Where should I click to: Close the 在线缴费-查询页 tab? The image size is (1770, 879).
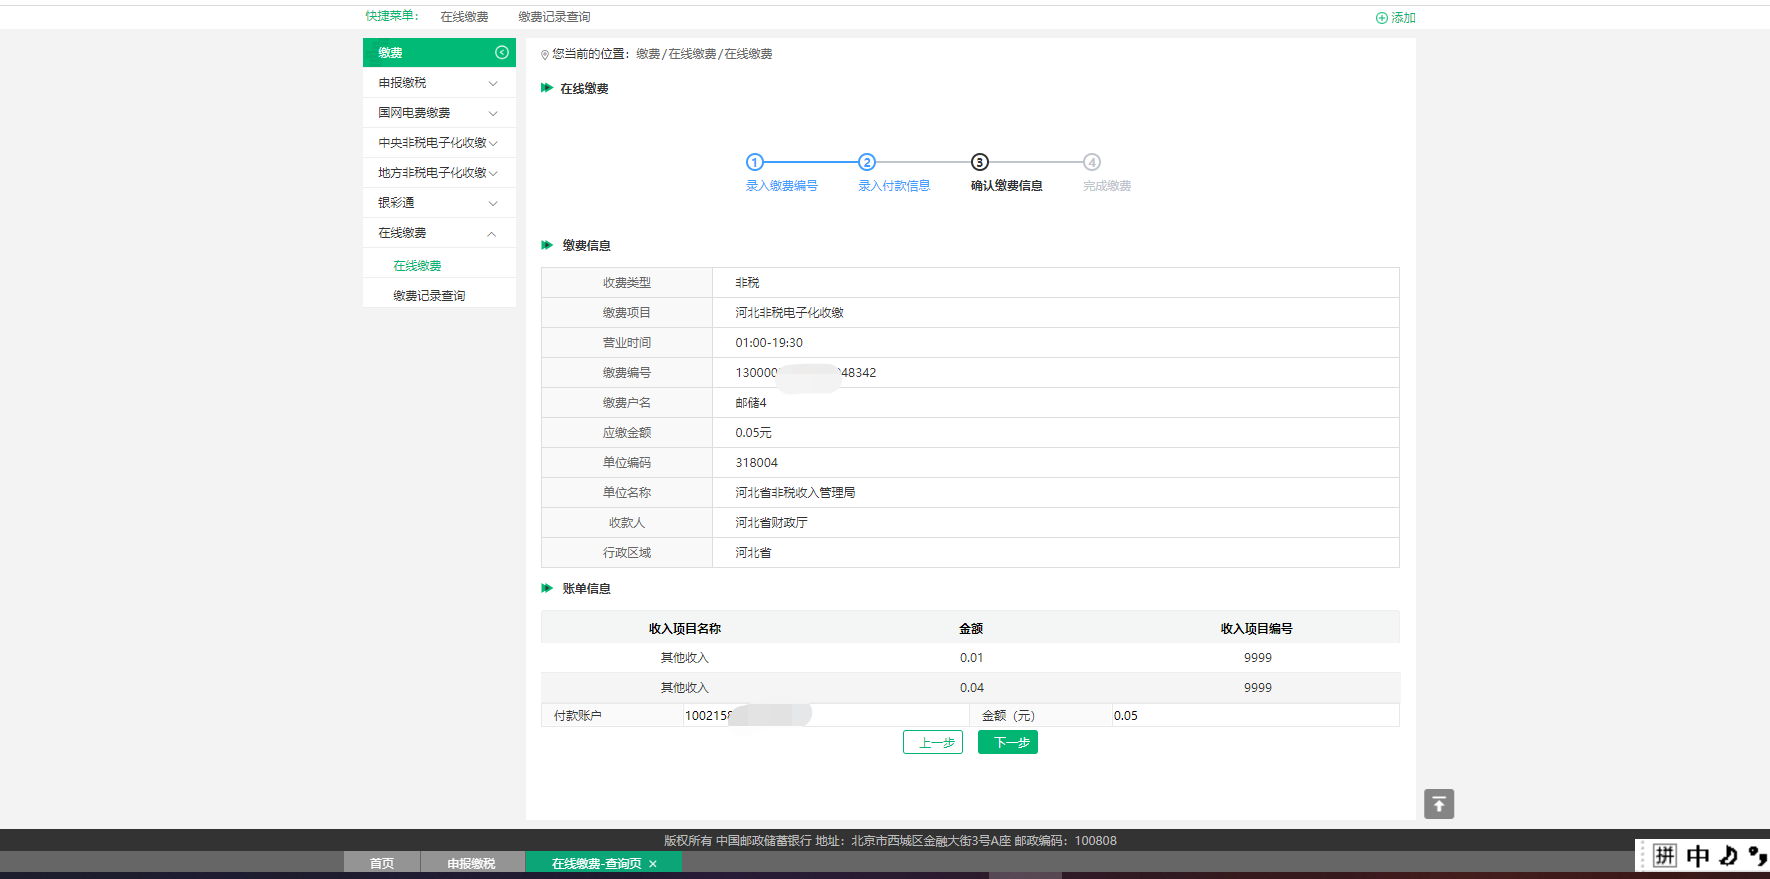[x=653, y=864]
